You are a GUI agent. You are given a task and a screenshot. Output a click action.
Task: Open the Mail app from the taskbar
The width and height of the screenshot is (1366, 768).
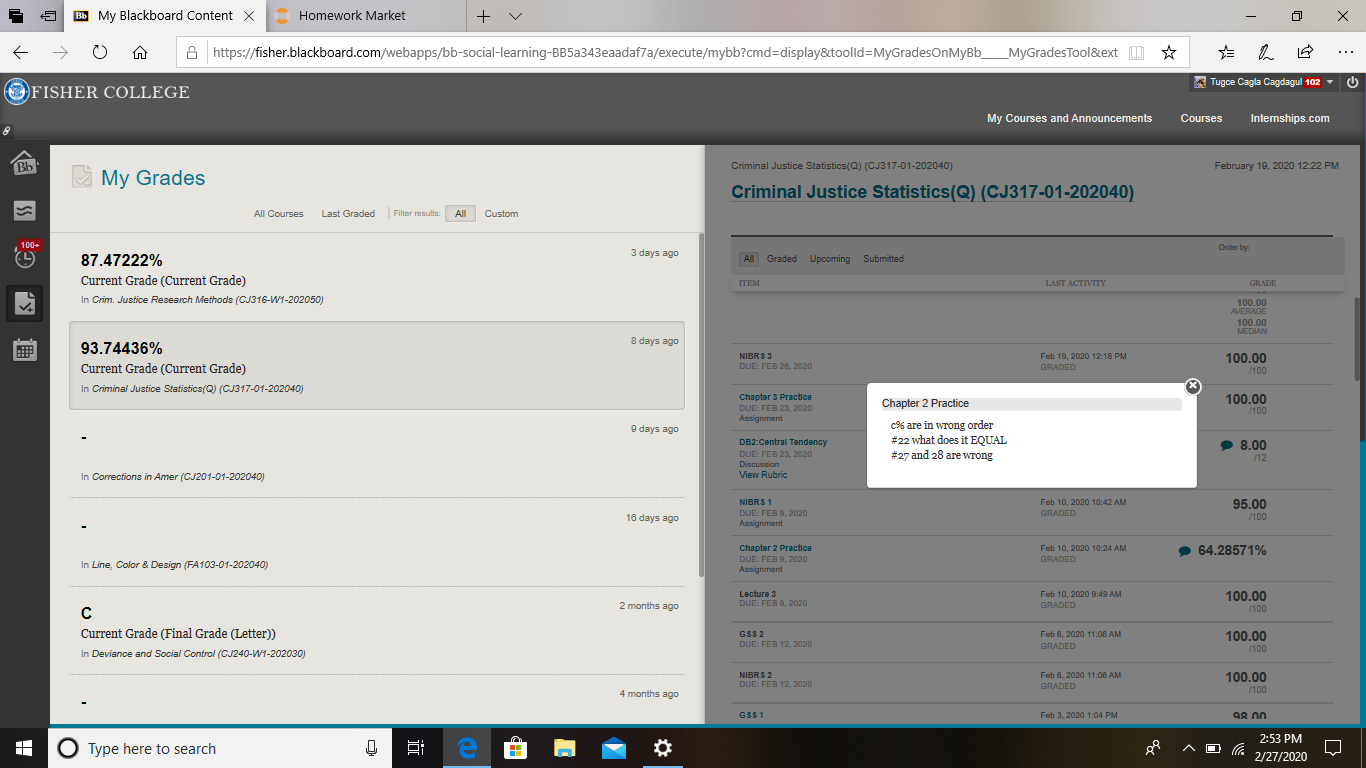[x=613, y=748]
